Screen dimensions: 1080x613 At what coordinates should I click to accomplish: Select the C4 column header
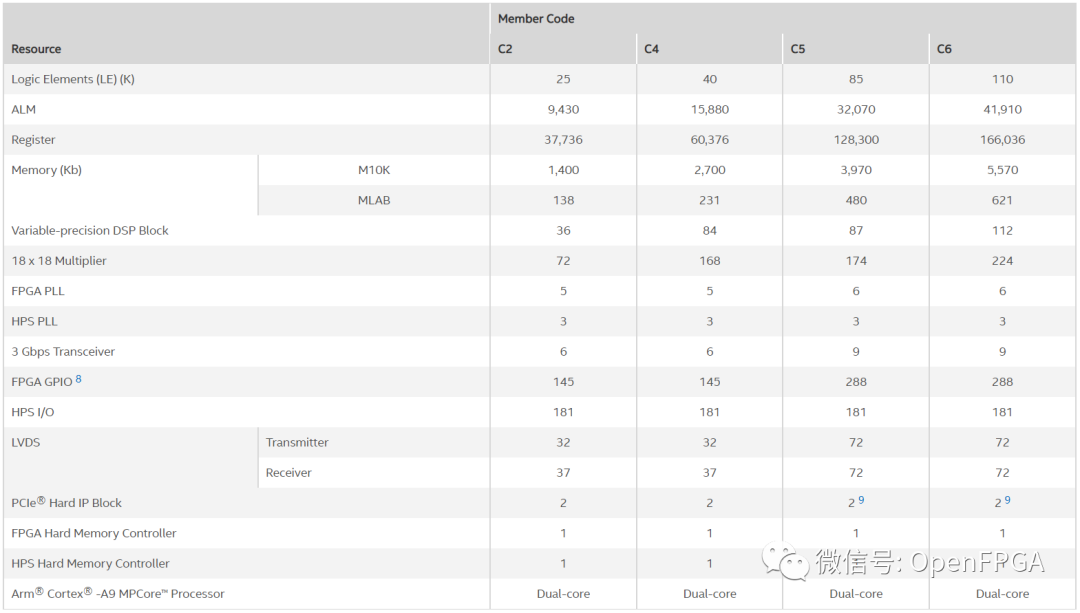click(x=651, y=49)
